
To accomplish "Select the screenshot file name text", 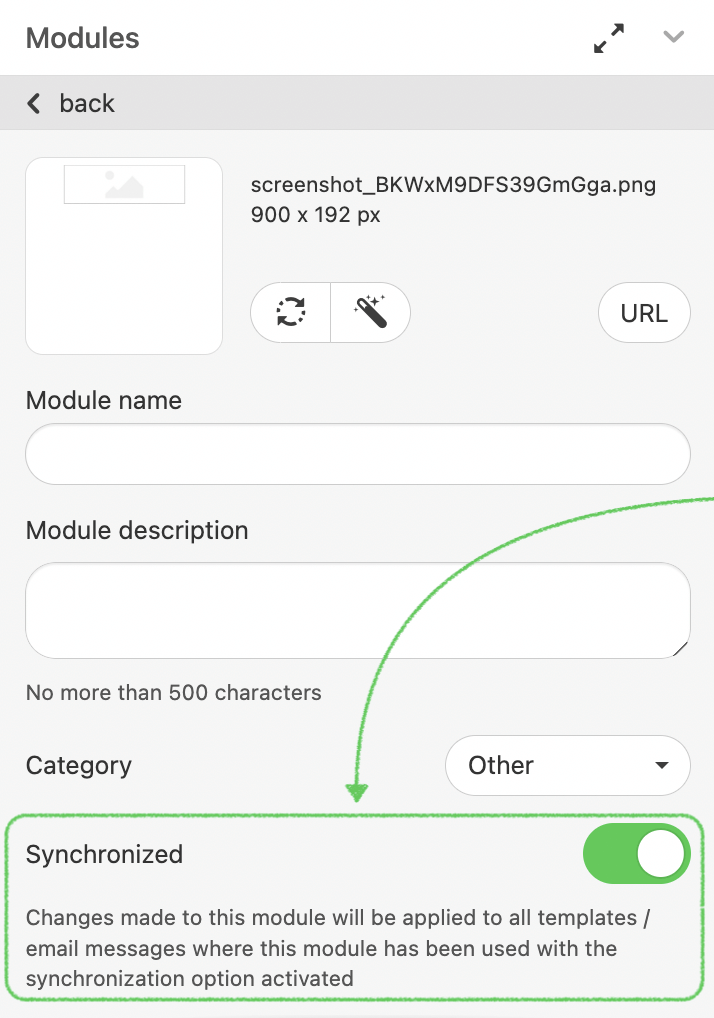I will 453,186.
